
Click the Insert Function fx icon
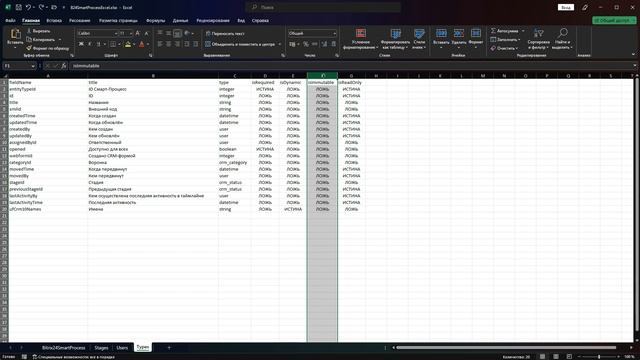[x=64, y=66]
